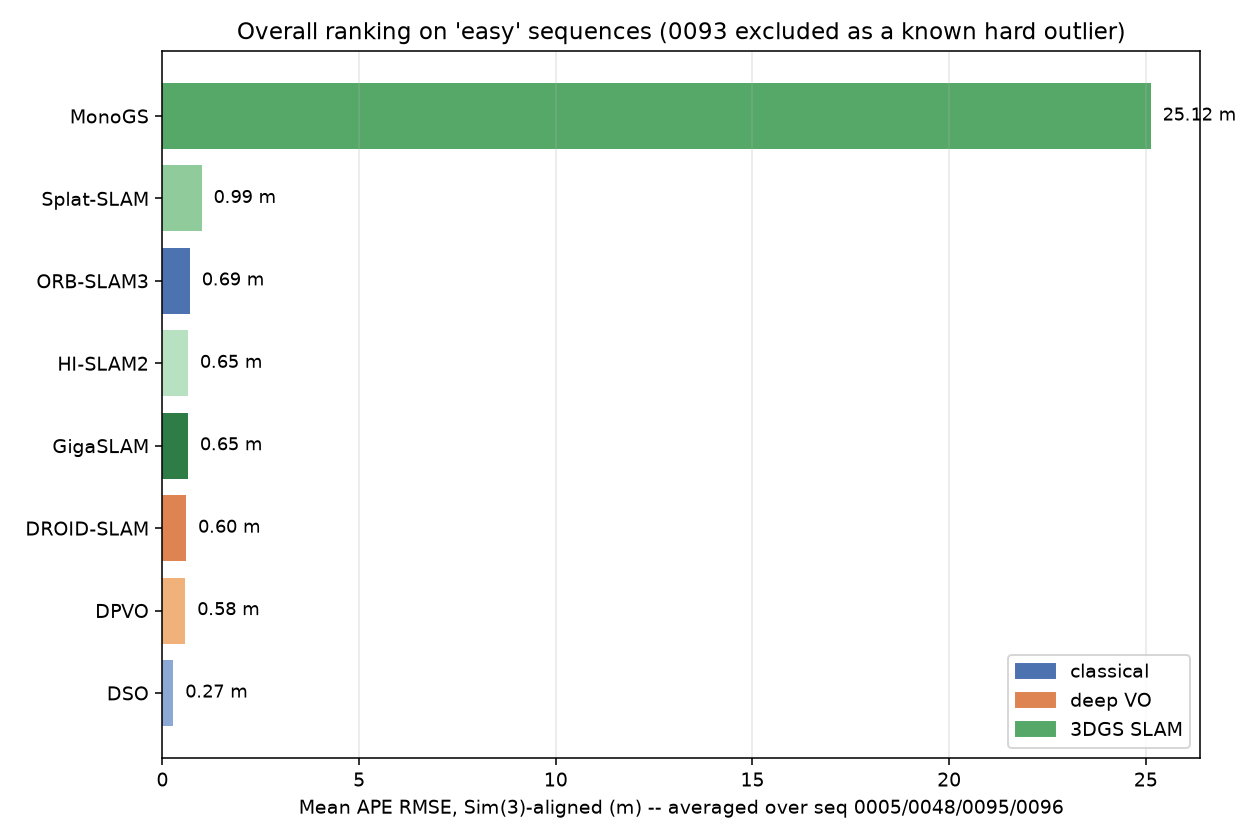This screenshot has width=1260, height=840.
Task: Click the x-axis tick label 15
Action: pyautogui.click(x=753, y=780)
